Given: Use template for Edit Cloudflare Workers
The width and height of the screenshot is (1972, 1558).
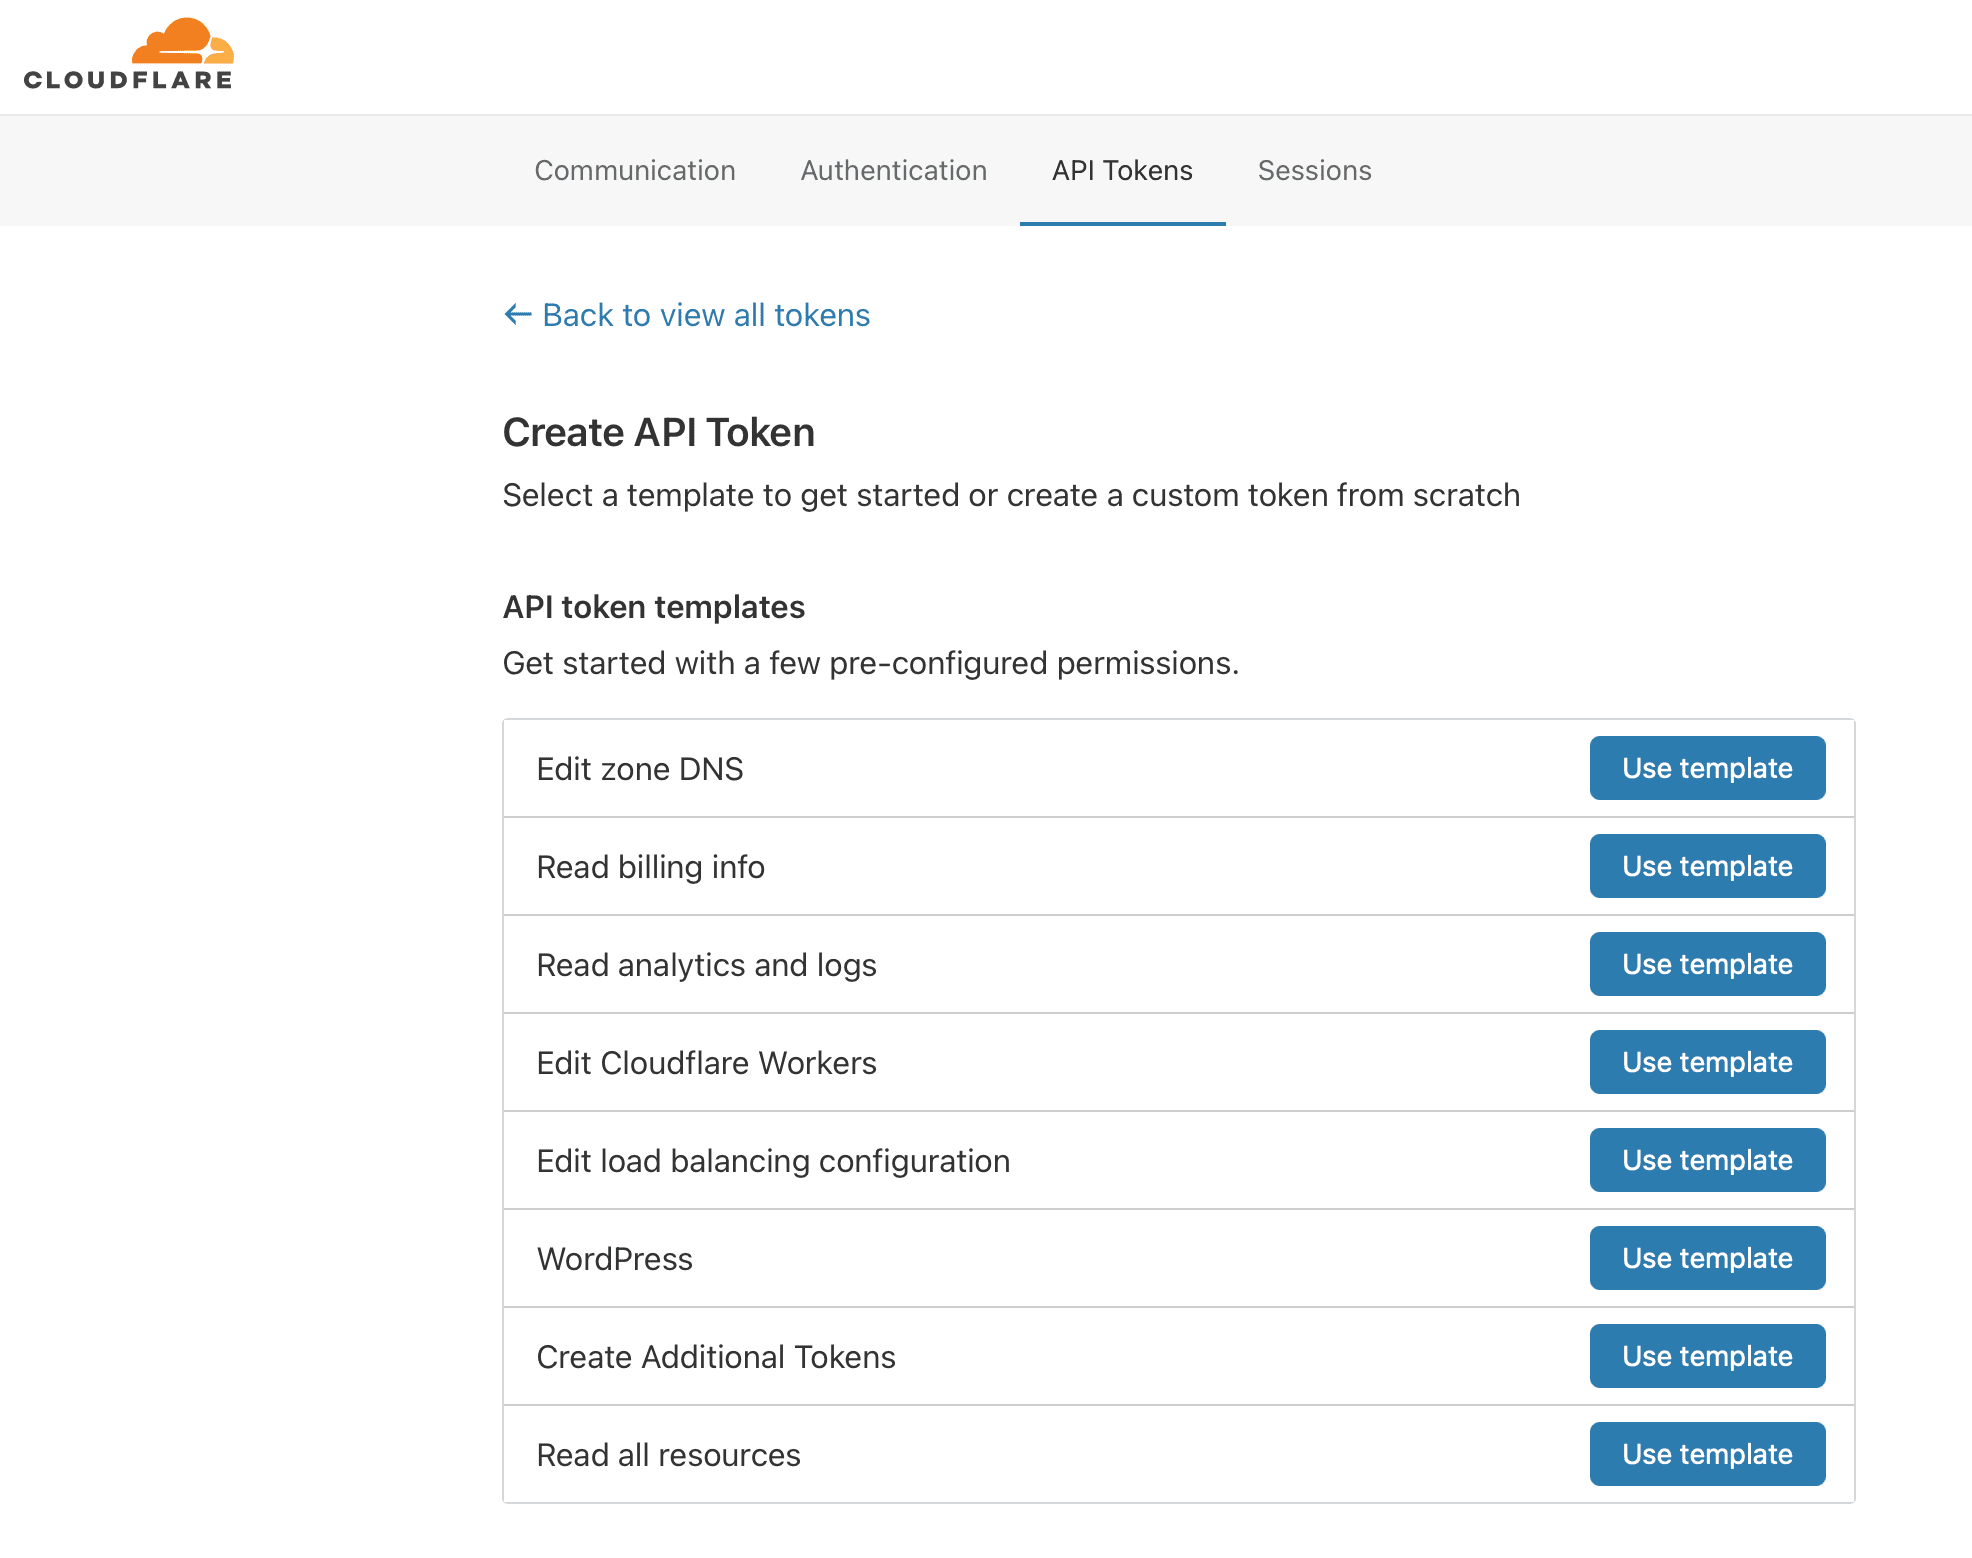Looking at the screenshot, I should (x=1706, y=1062).
